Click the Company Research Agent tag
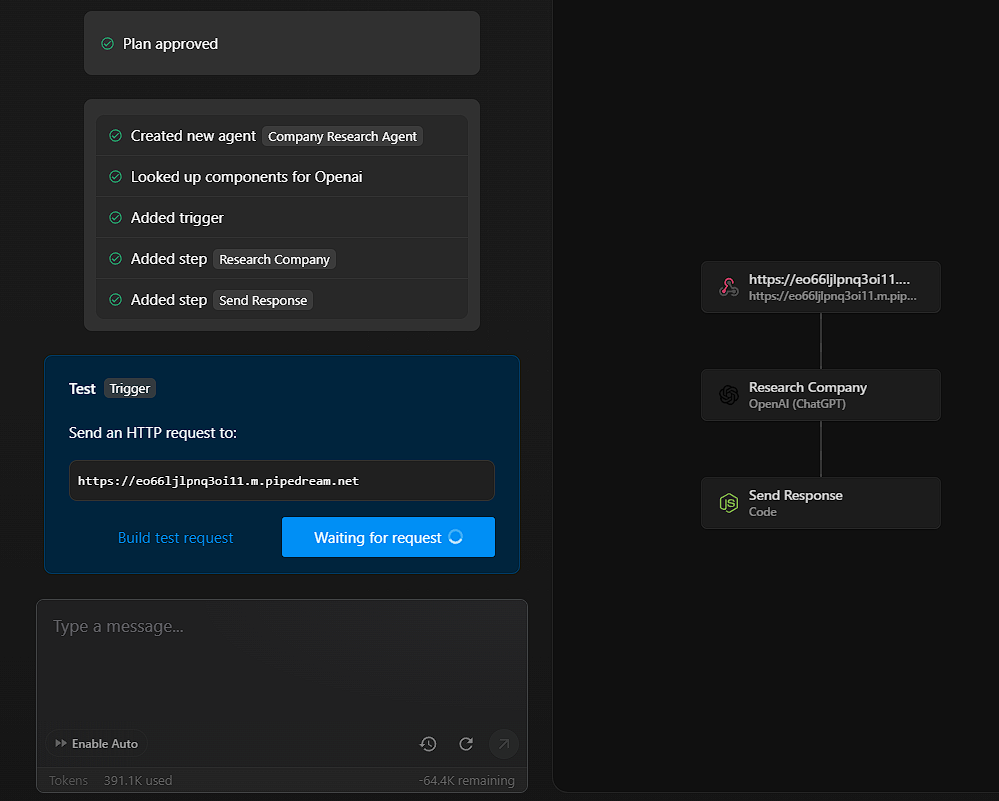 [342, 136]
